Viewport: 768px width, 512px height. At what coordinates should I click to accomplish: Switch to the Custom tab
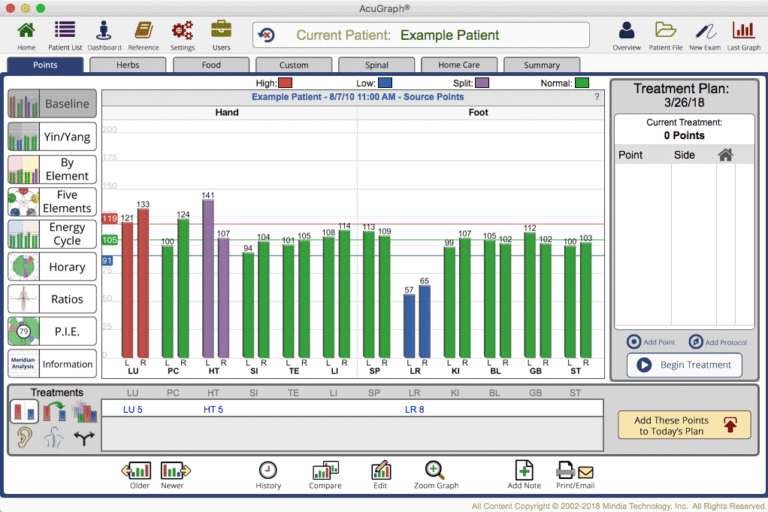pyautogui.click(x=294, y=65)
